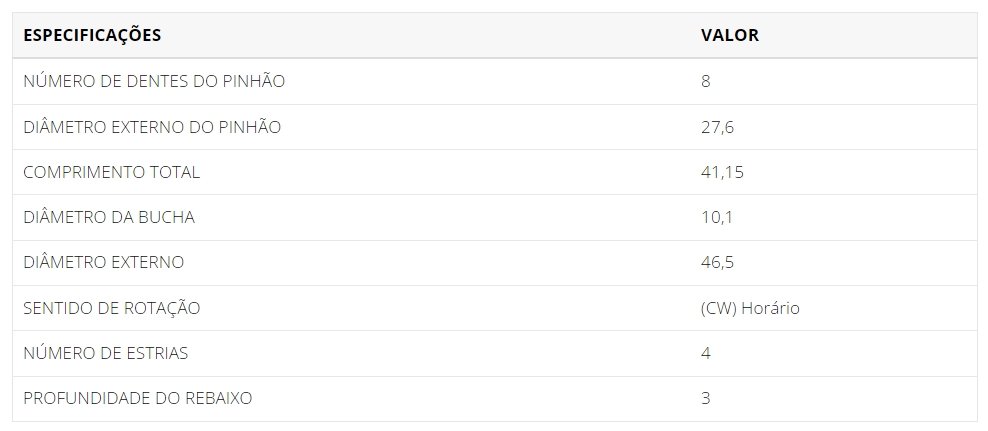This screenshot has width=988, height=431.
Task: Select the DIÂMETRO DA BUCHA label
Action: coord(109,217)
